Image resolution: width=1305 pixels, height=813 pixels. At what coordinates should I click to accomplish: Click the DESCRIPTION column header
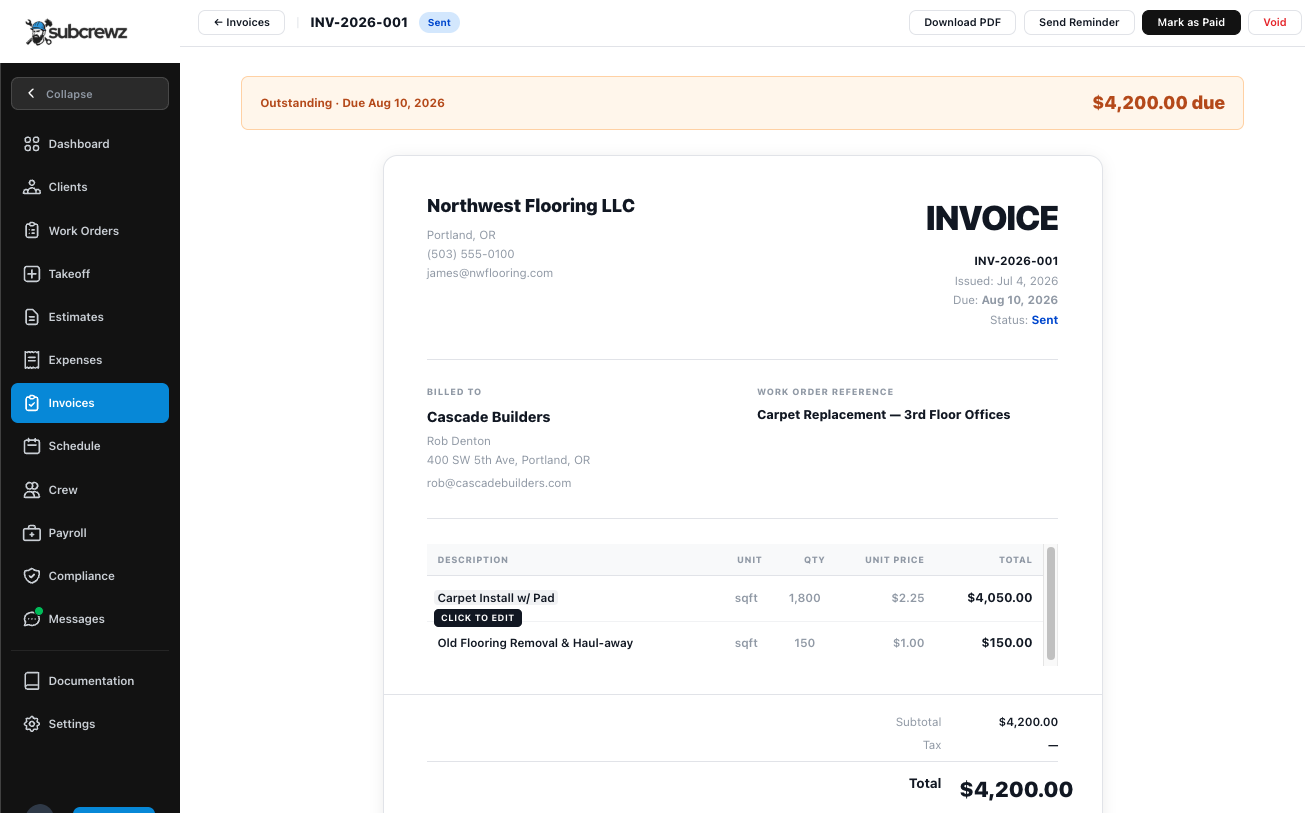point(473,560)
